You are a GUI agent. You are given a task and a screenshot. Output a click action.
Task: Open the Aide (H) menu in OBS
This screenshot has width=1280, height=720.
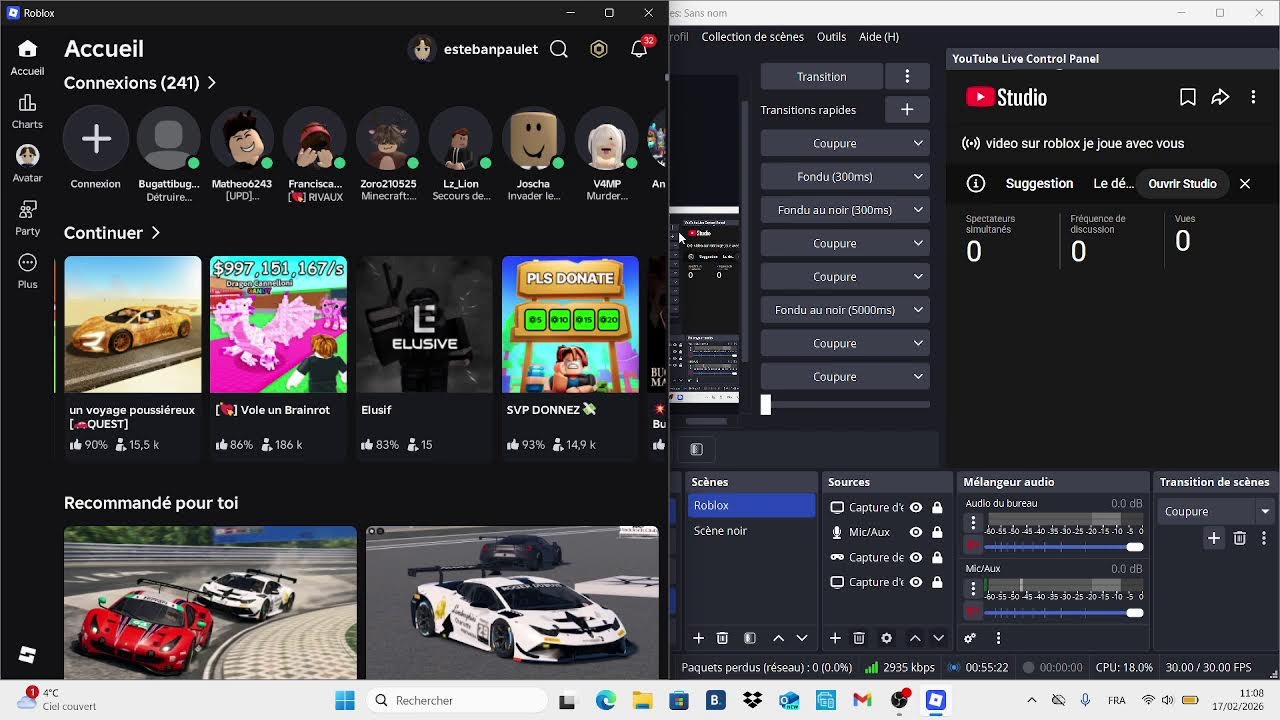pyautogui.click(x=879, y=37)
